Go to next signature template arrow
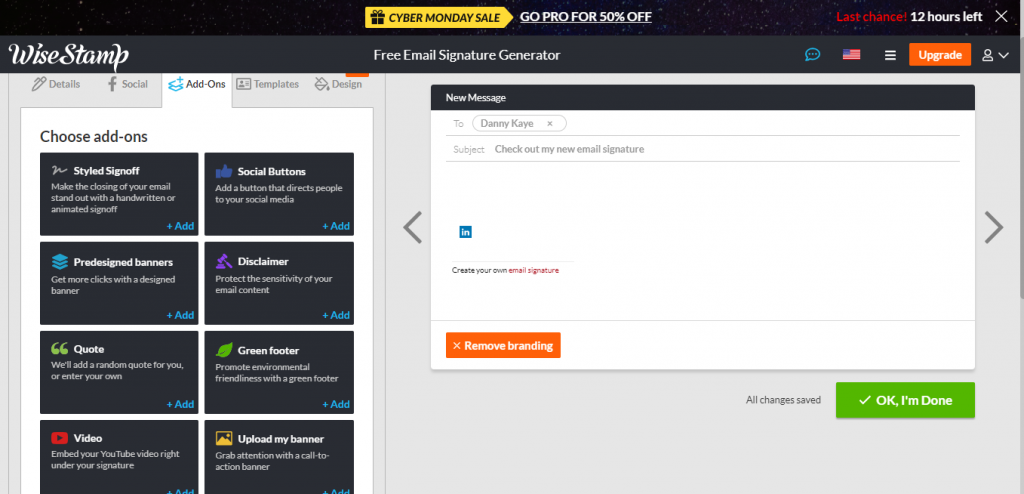The image size is (1024, 494). (993, 227)
